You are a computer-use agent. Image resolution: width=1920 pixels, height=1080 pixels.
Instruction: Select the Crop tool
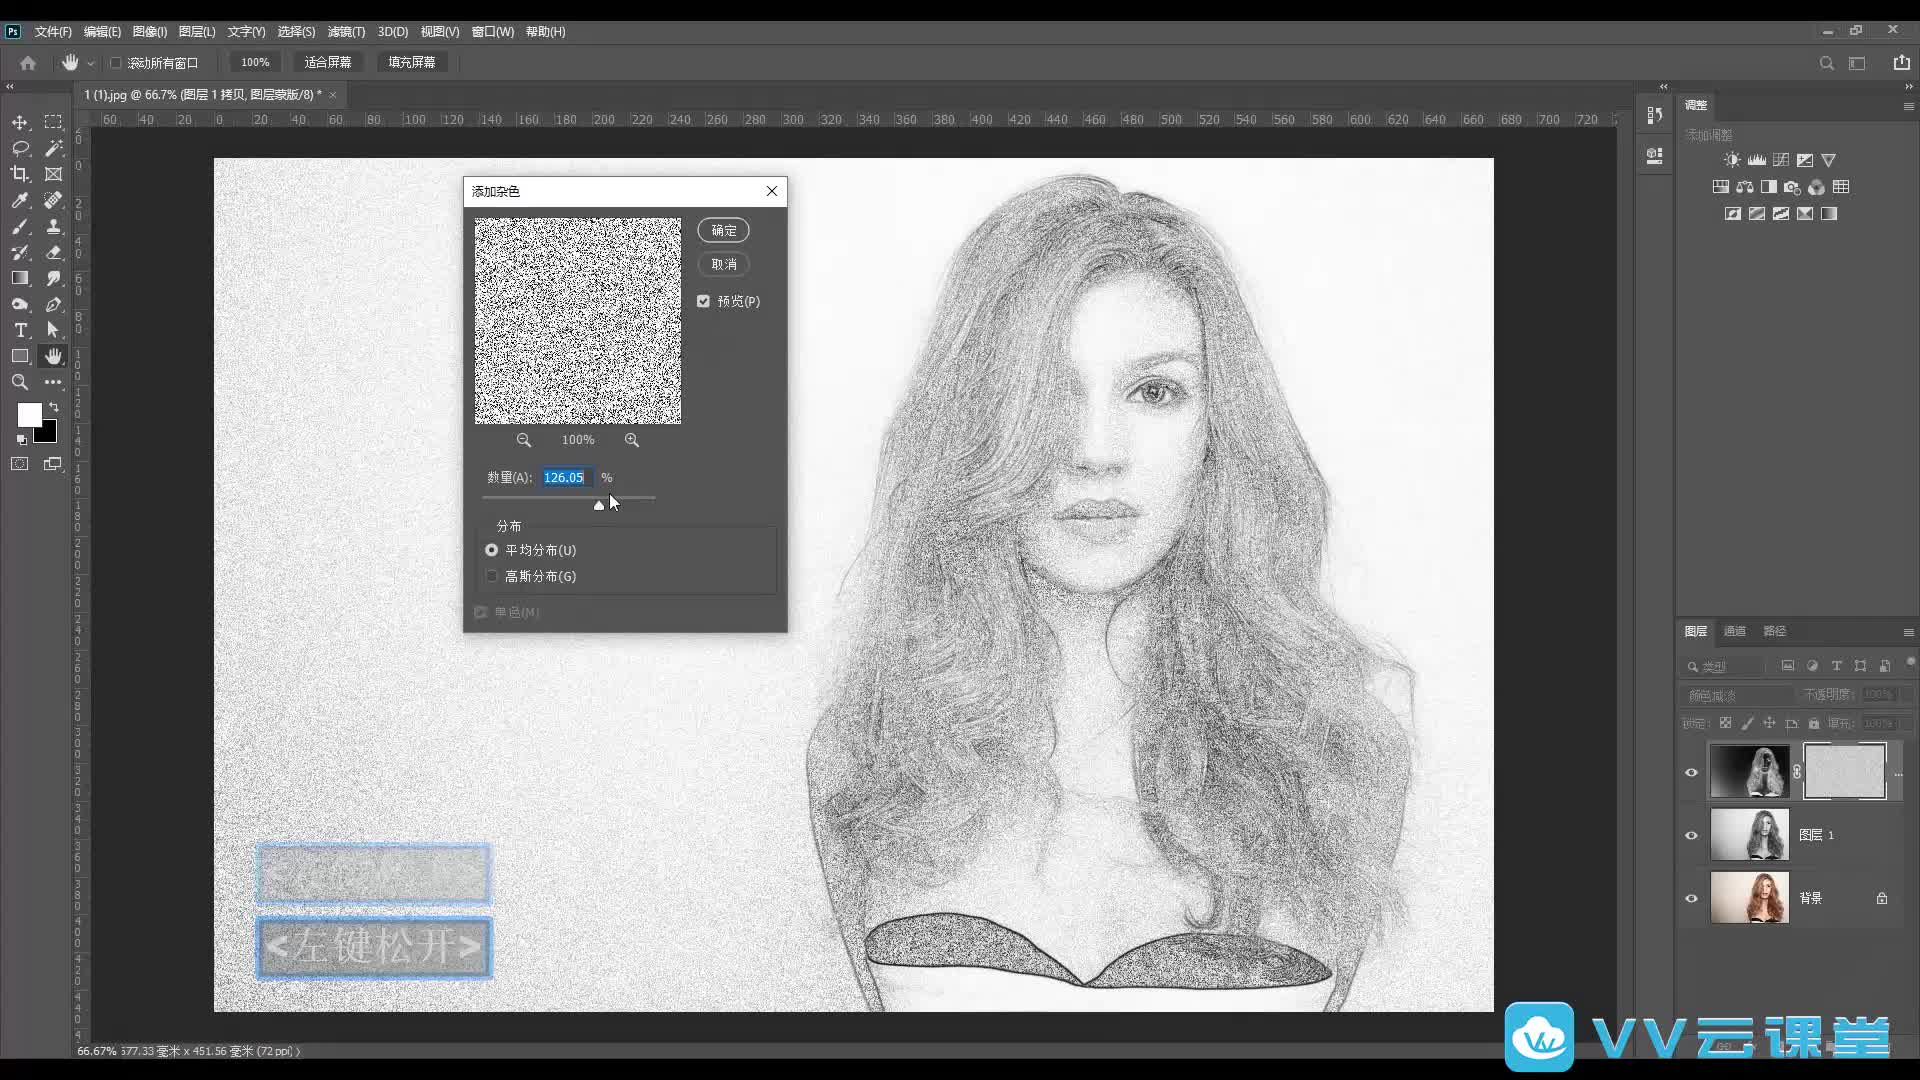[x=20, y=174]
